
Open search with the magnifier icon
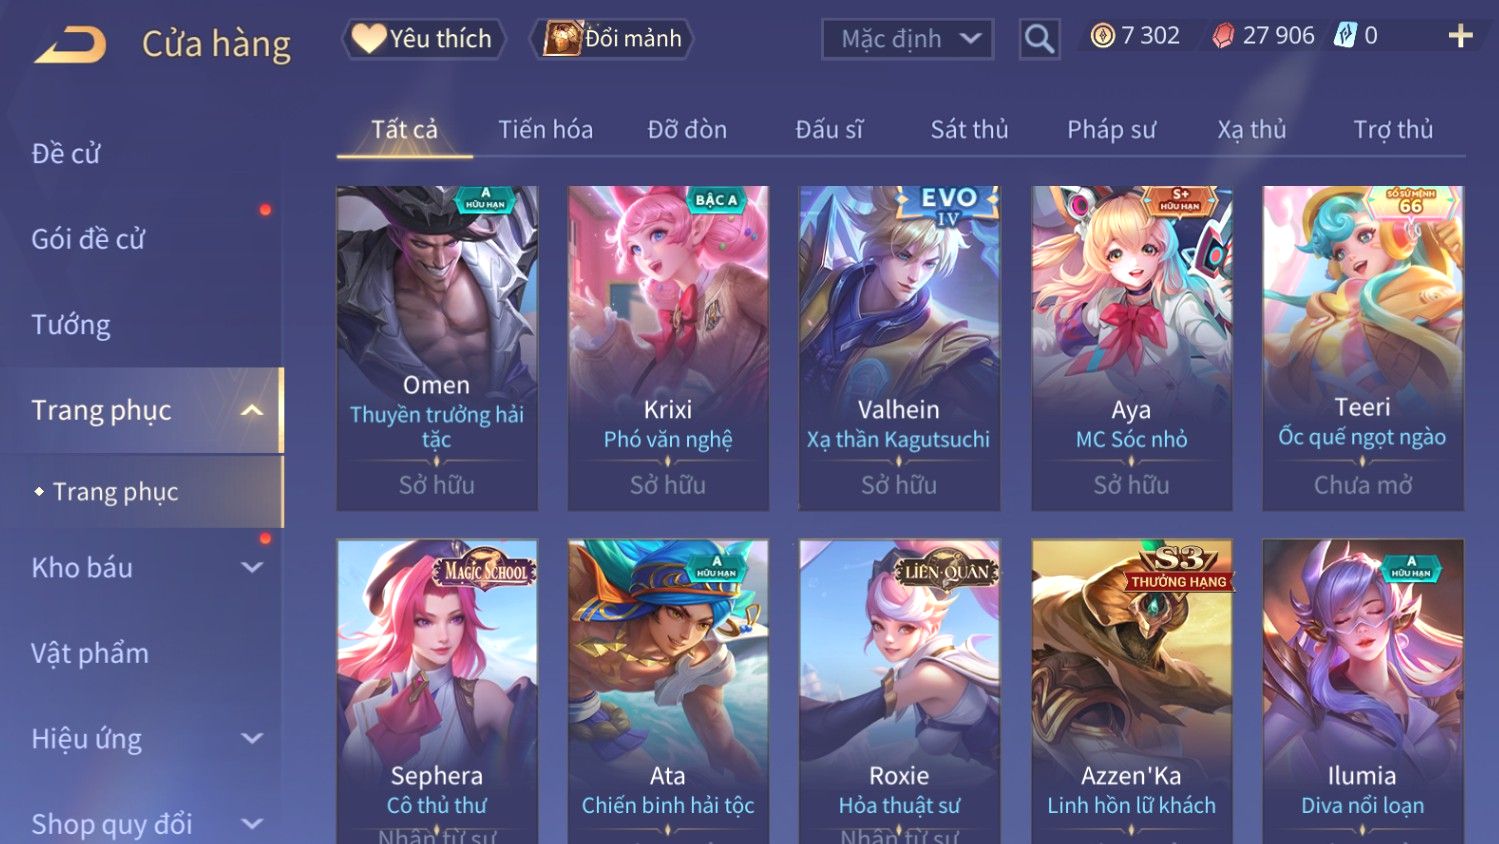pos(1039,39)
